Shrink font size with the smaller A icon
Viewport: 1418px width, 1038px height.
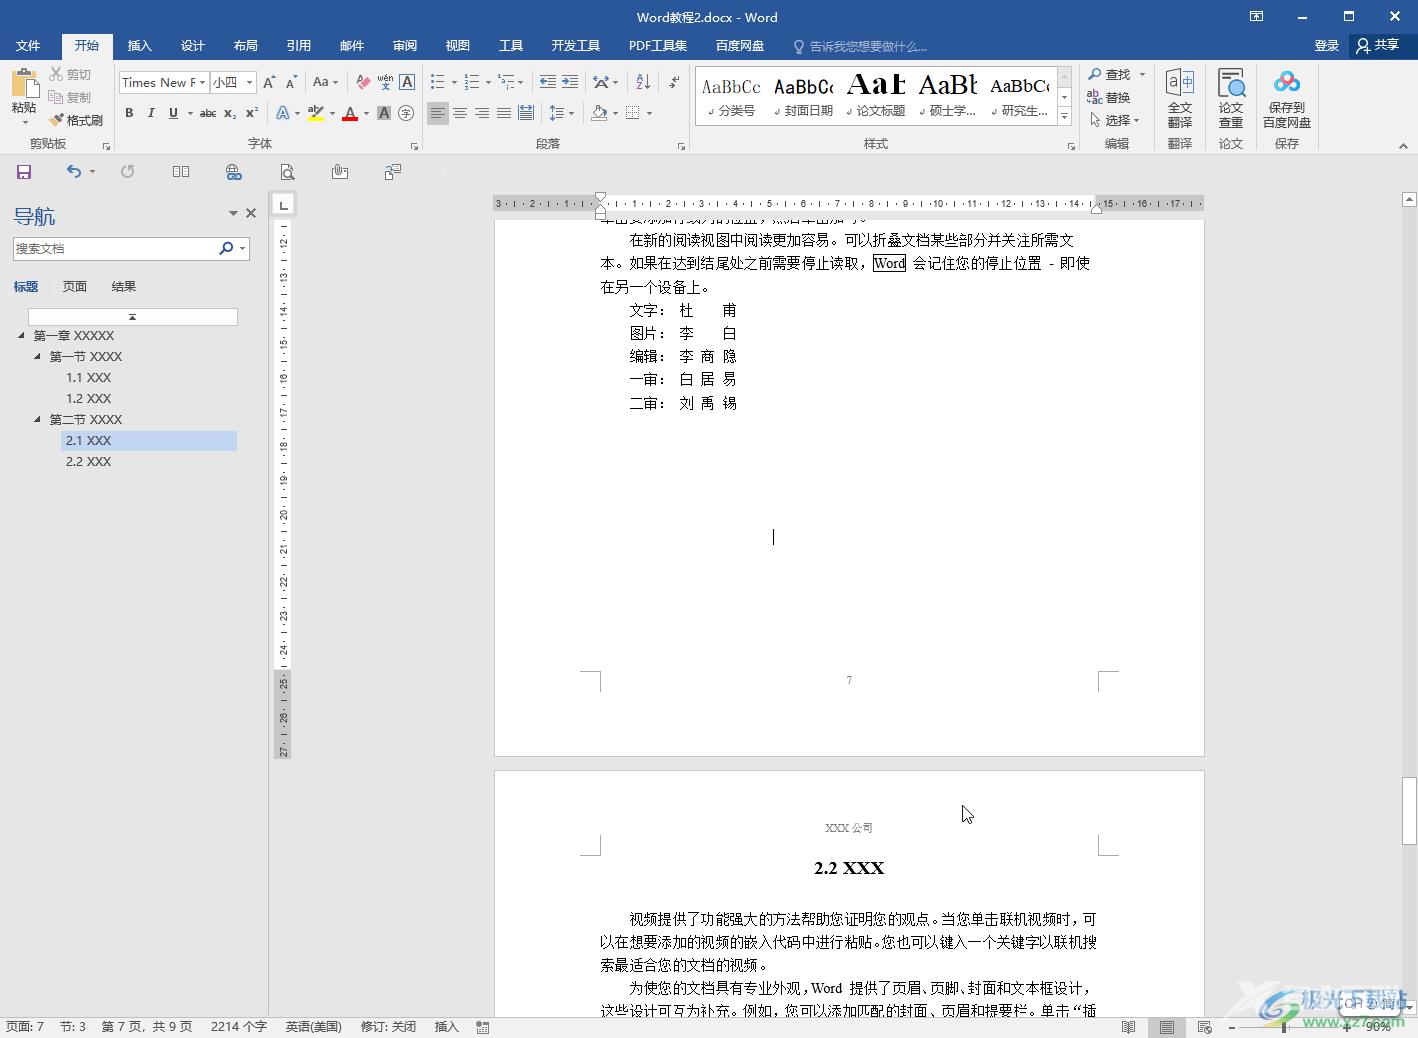(x=291, y=82)
